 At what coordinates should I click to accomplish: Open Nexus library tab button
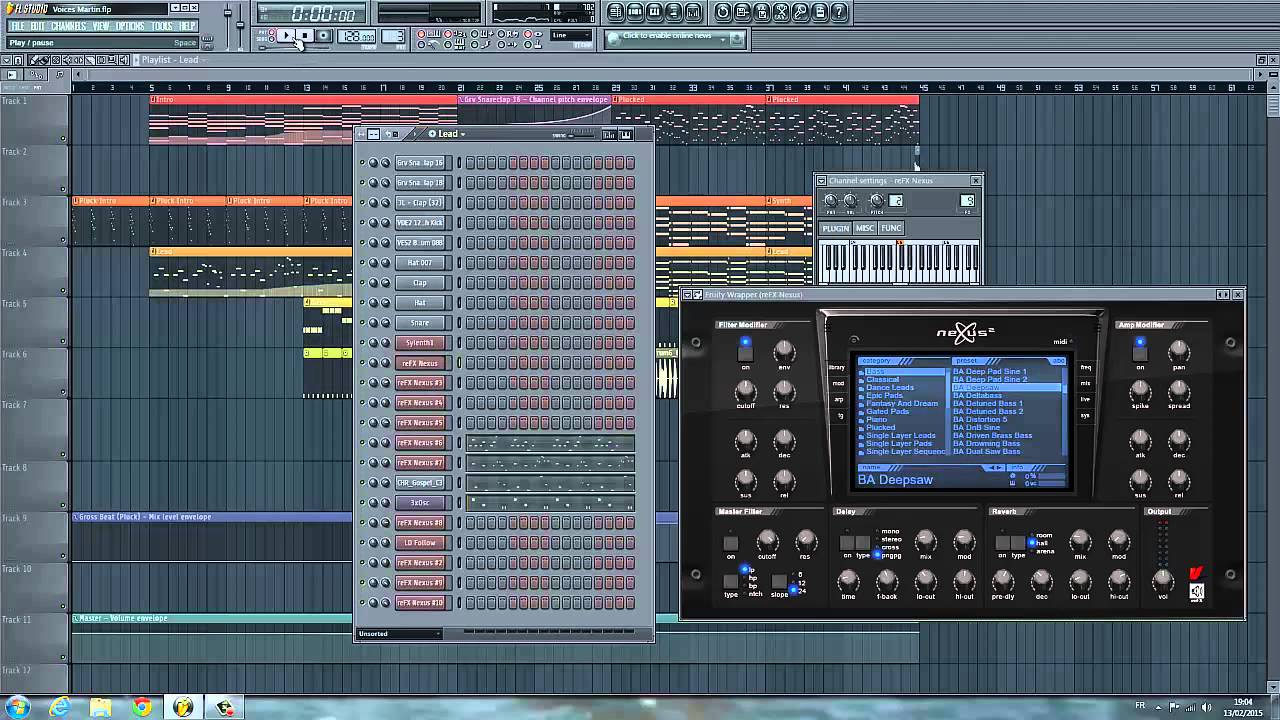click(837, 367)
